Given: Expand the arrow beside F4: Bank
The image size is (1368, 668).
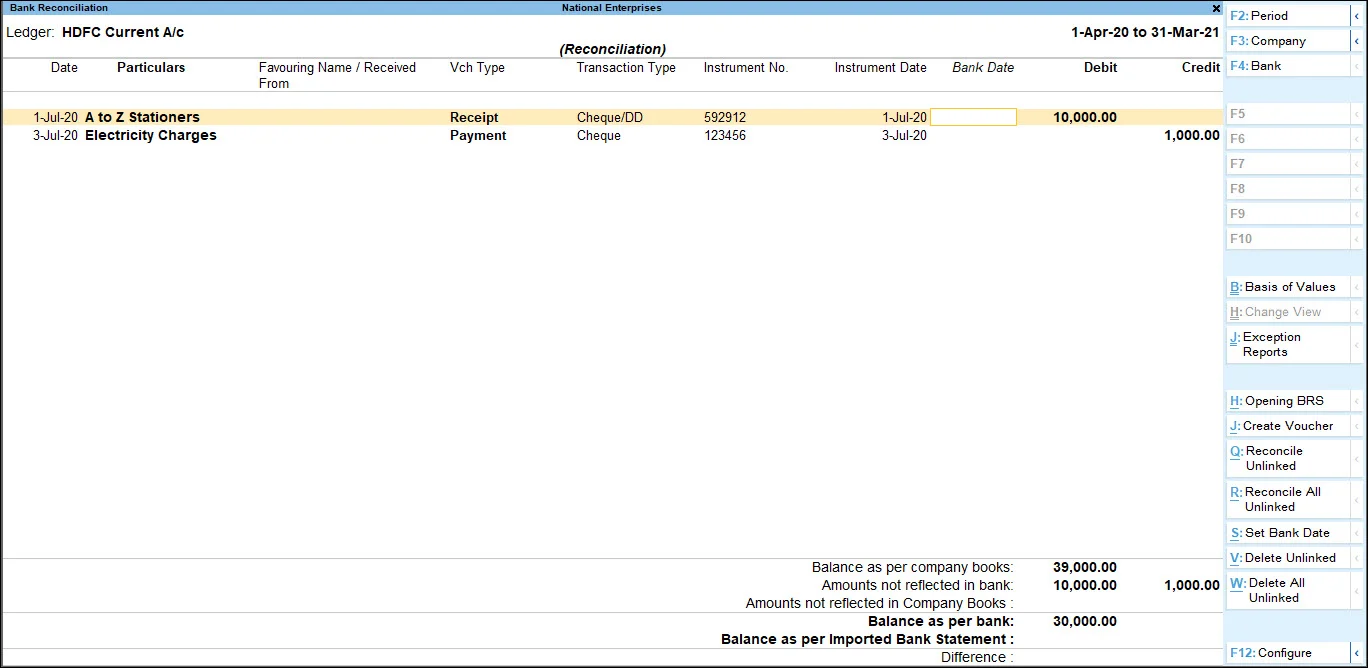Looking at the screenshot, I should [x=1357, y=66].
